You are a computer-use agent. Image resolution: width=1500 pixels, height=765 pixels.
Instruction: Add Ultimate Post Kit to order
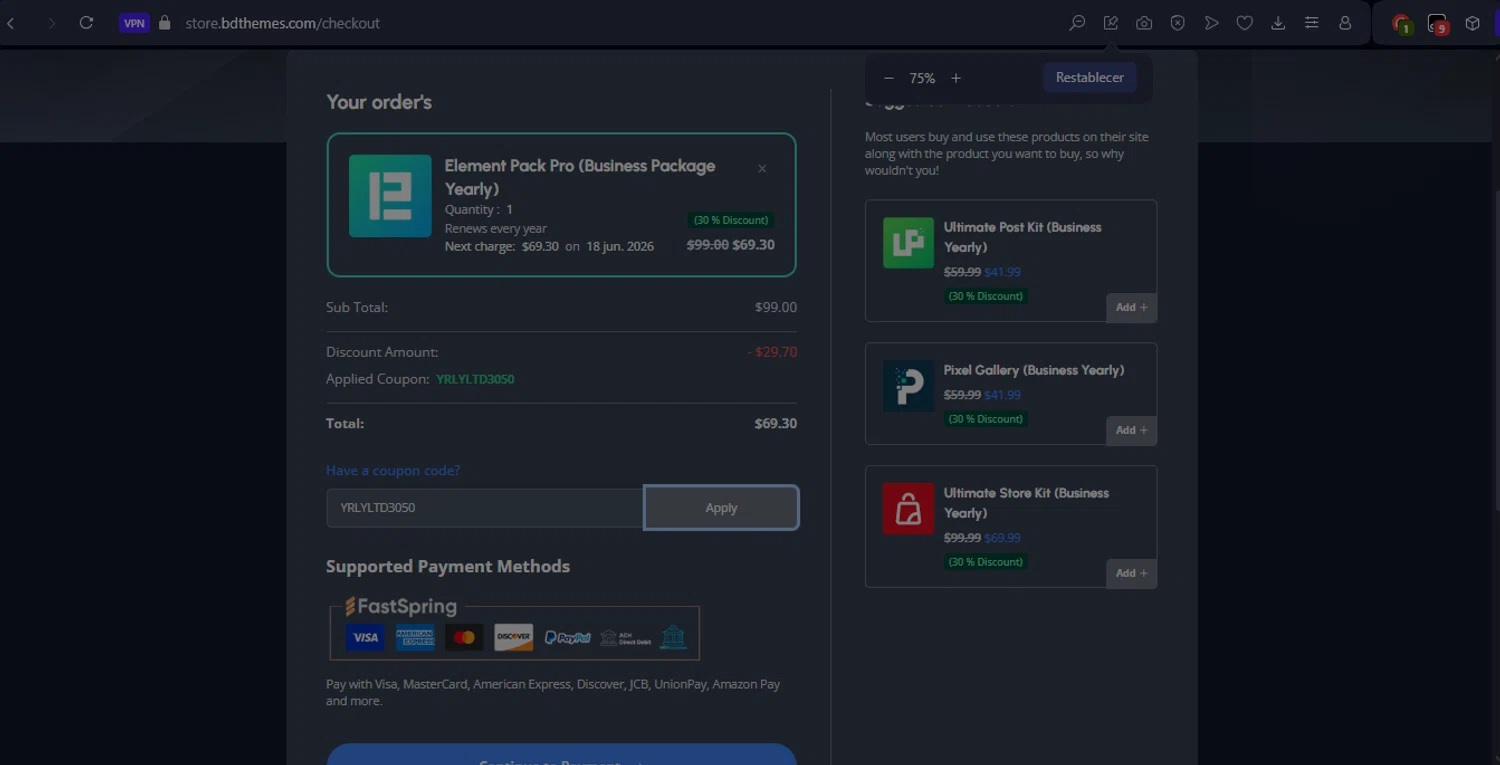point(1131,307)
